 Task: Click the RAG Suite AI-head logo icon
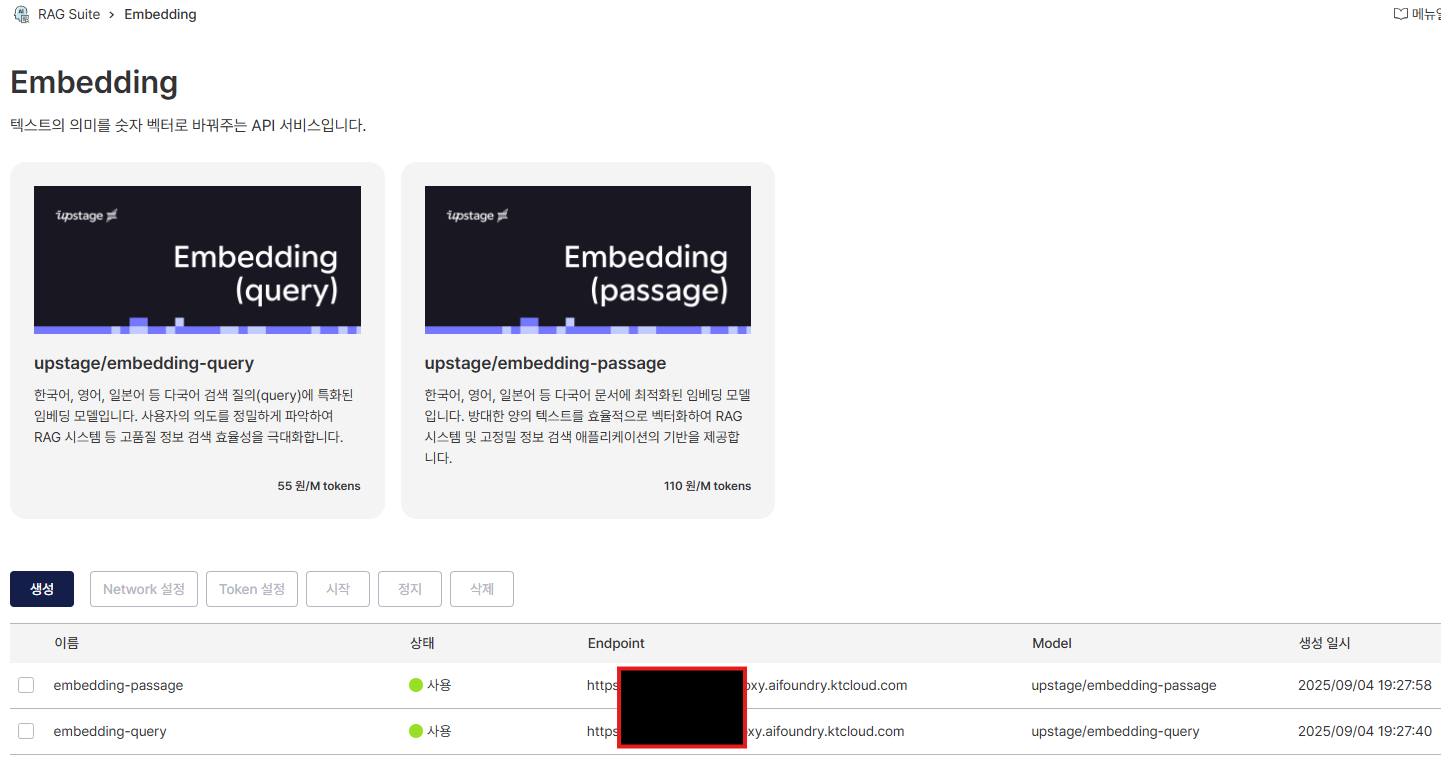coord(20,14)
